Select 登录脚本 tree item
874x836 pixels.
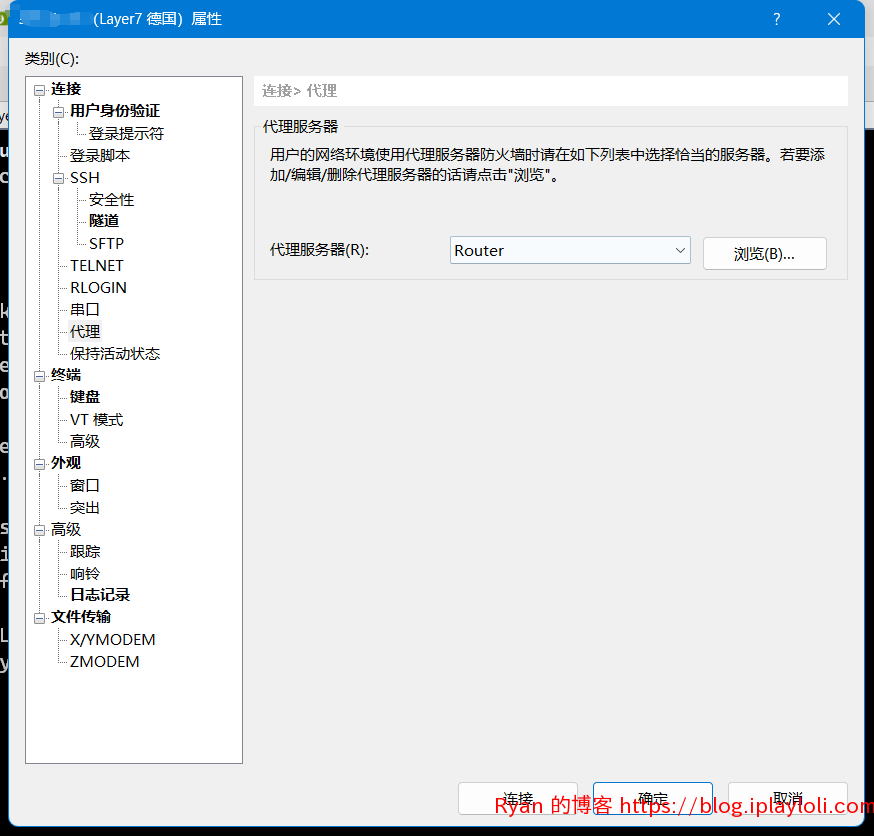[x=100, y=155]
